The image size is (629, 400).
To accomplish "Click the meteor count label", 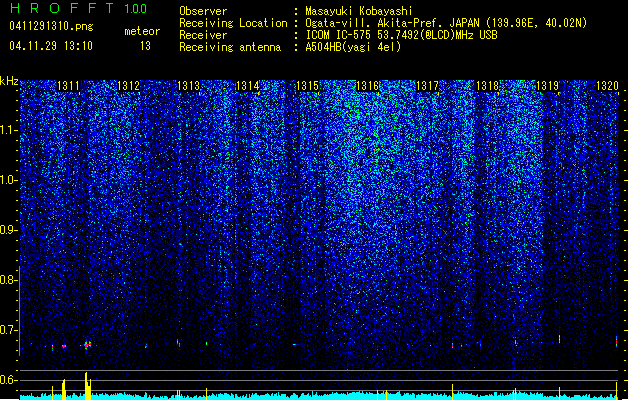I will click(142, 31).
